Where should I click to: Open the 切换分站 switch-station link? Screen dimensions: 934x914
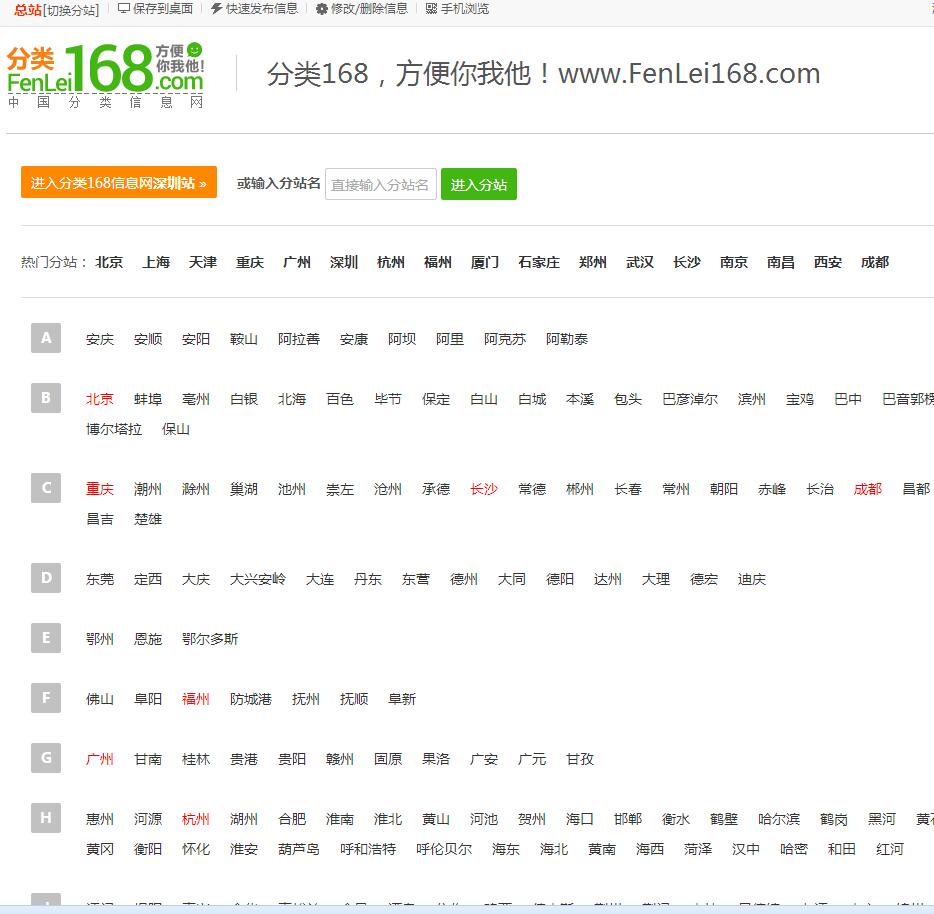[71, 10]
